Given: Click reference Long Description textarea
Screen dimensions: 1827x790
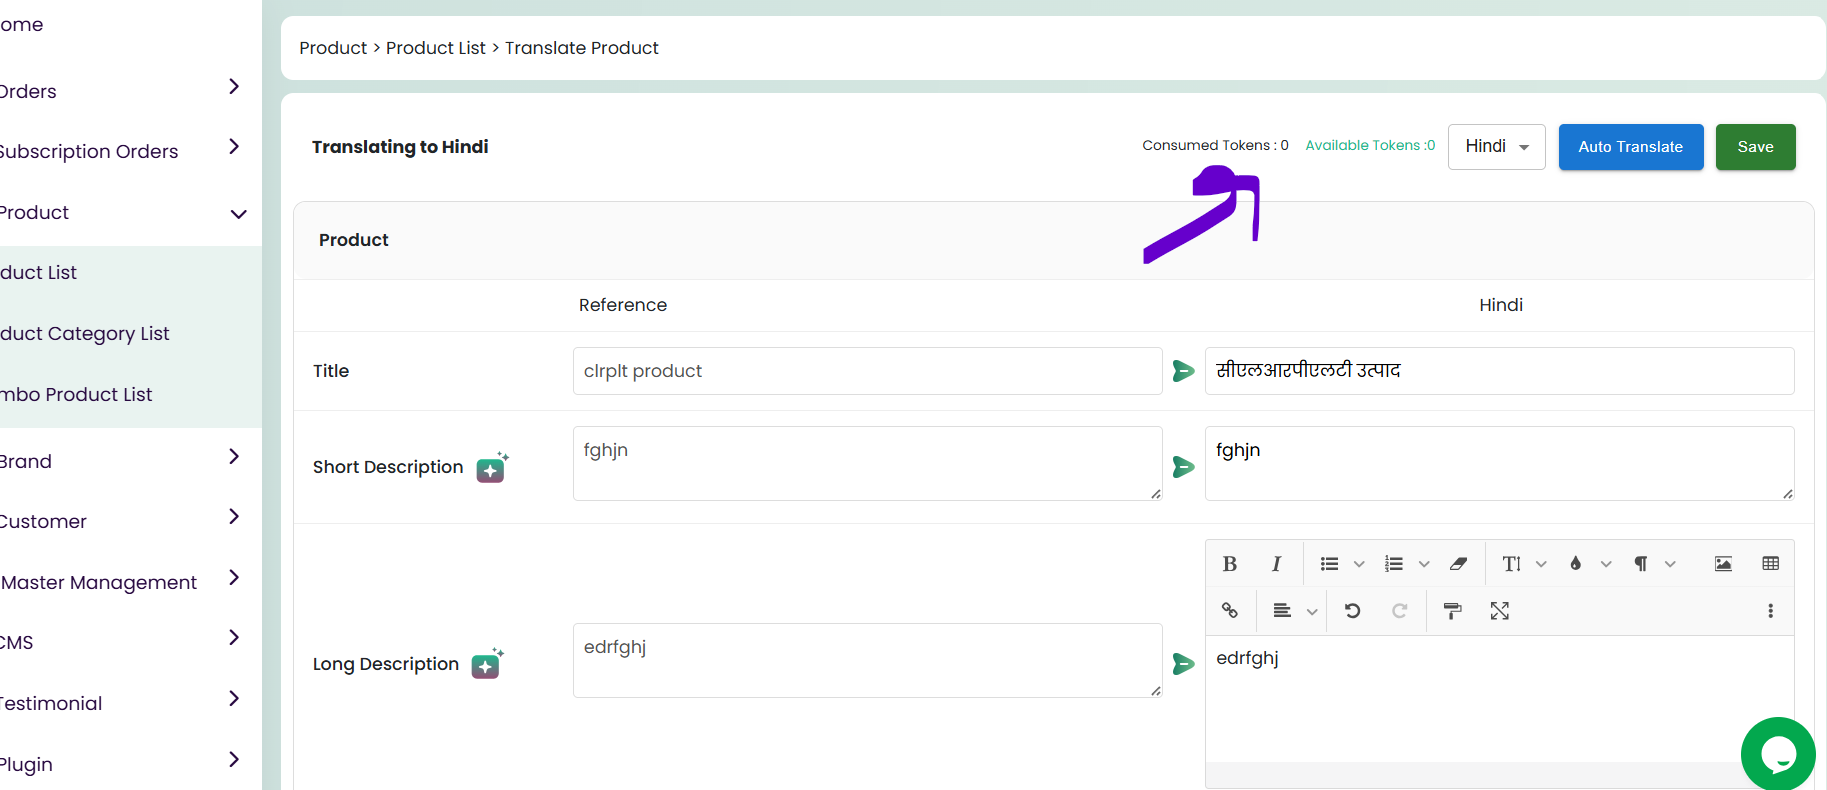Looking at the screenshot, I should tap(868, 661).
